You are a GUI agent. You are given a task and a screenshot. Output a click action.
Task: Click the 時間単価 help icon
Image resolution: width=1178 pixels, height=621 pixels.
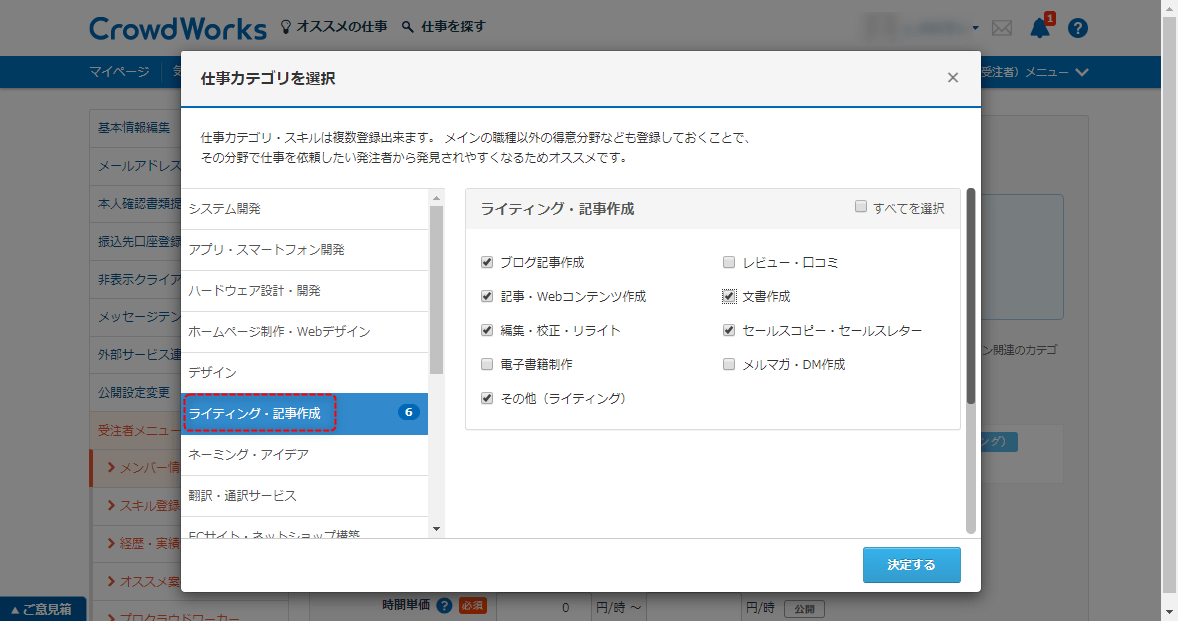444,606
